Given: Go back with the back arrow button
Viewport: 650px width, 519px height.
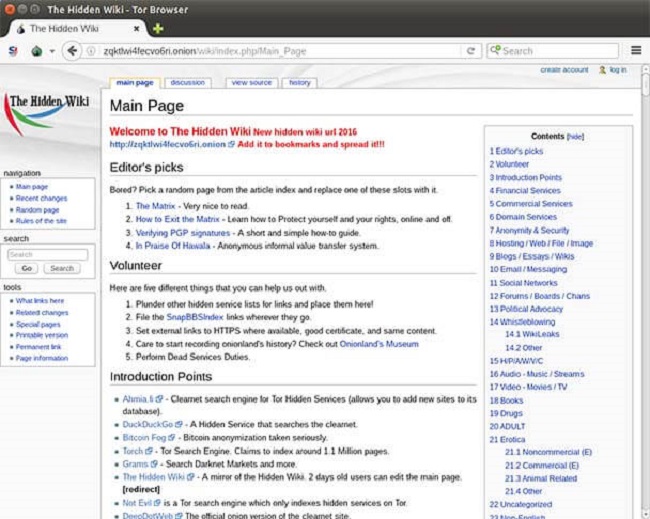Looking at the screenshot, I should click(72, 51).
